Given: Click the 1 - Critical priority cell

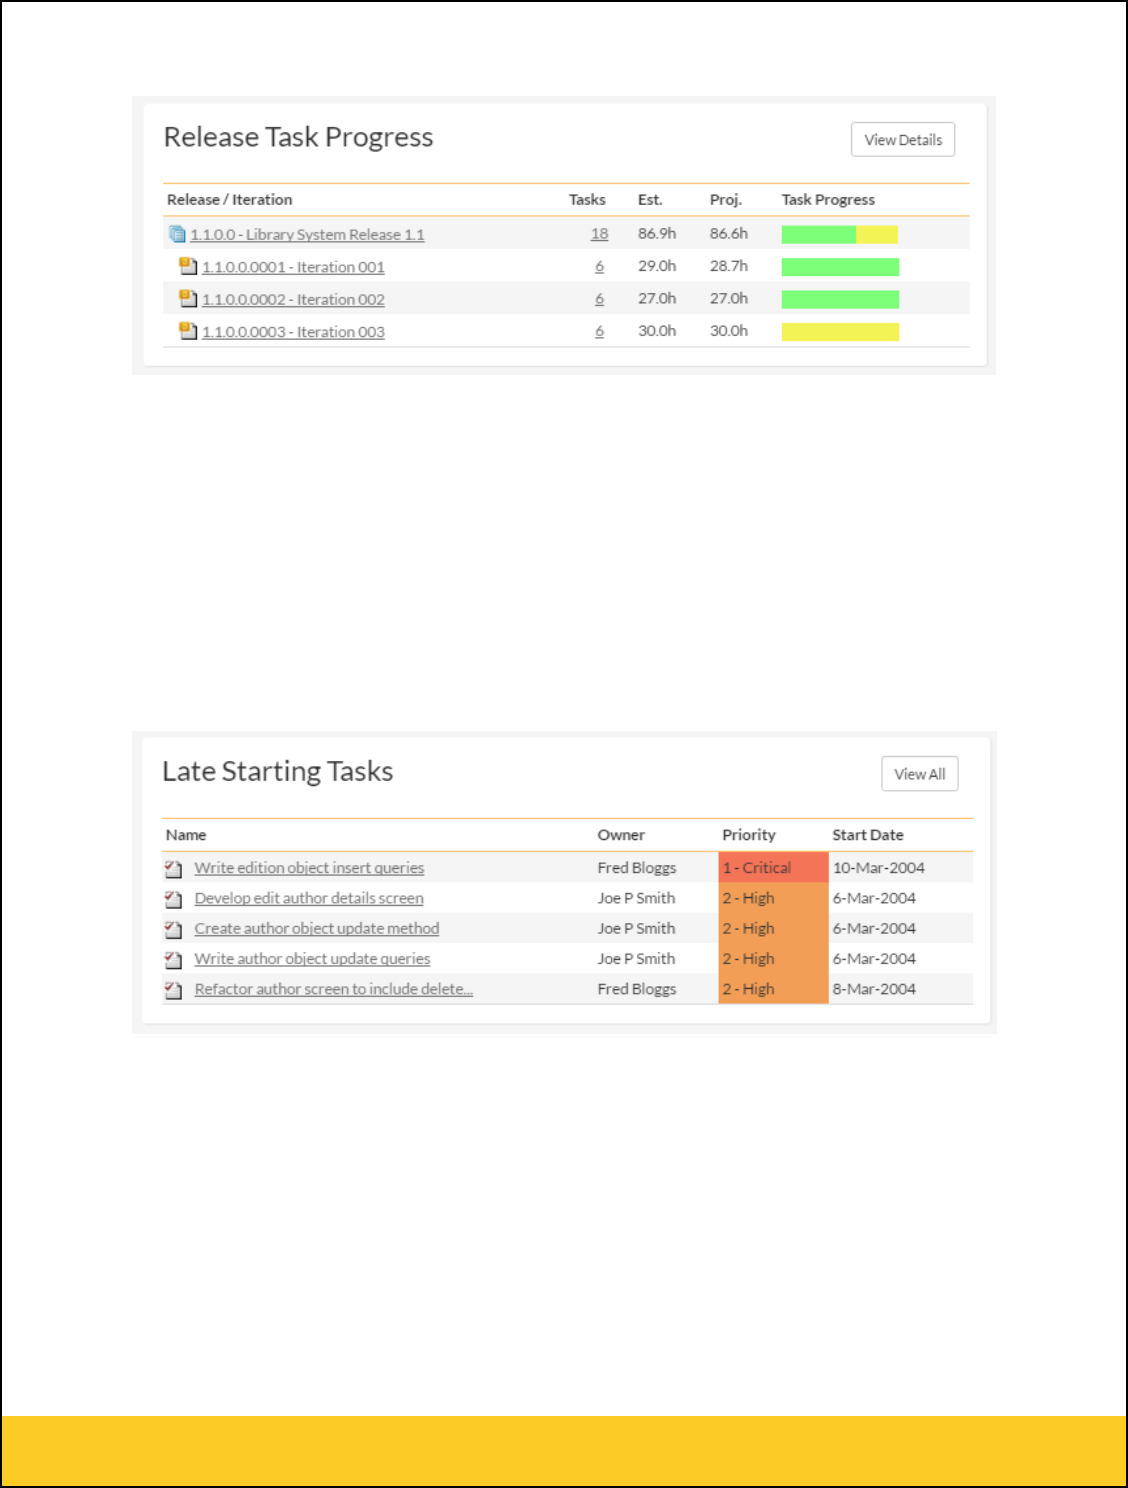Looking at the screenshot, I should [772, 868].
